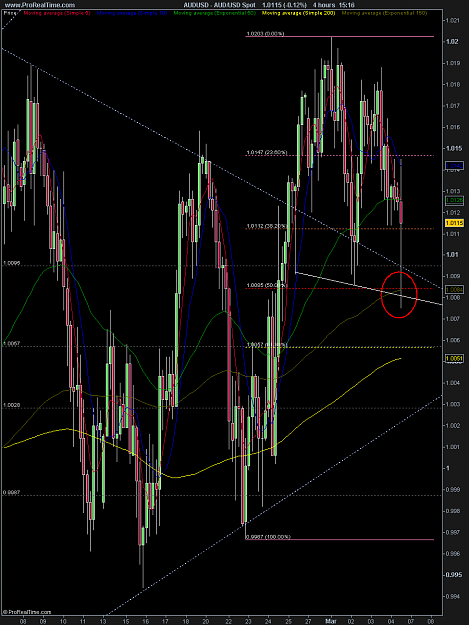Select Moving average (Simple 5) legend entry
Screen dimensions: 469x625
pyautogui.click(x=57, y=13)
